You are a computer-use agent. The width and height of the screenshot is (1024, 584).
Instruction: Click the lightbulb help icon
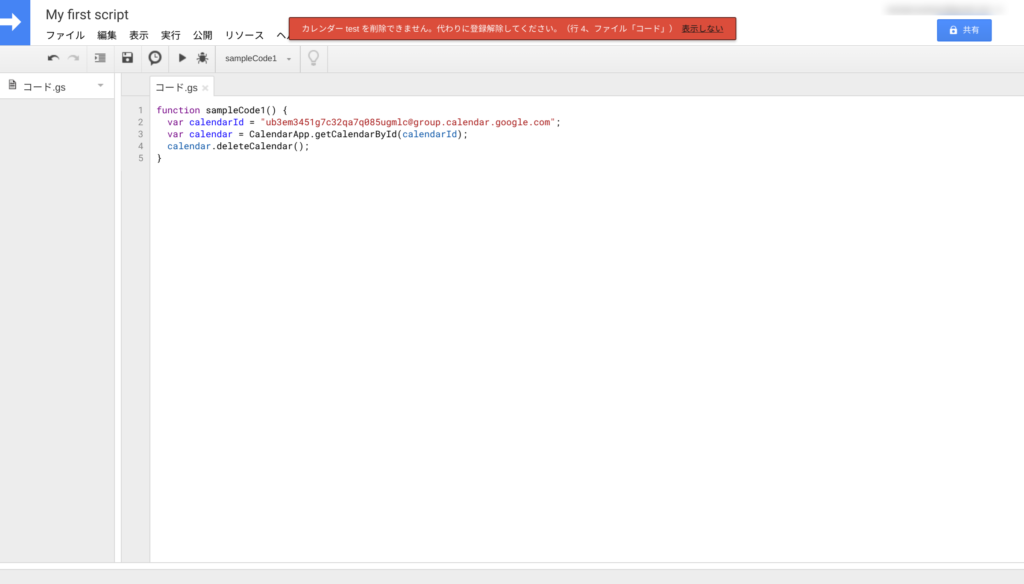(x=313, y=57)
